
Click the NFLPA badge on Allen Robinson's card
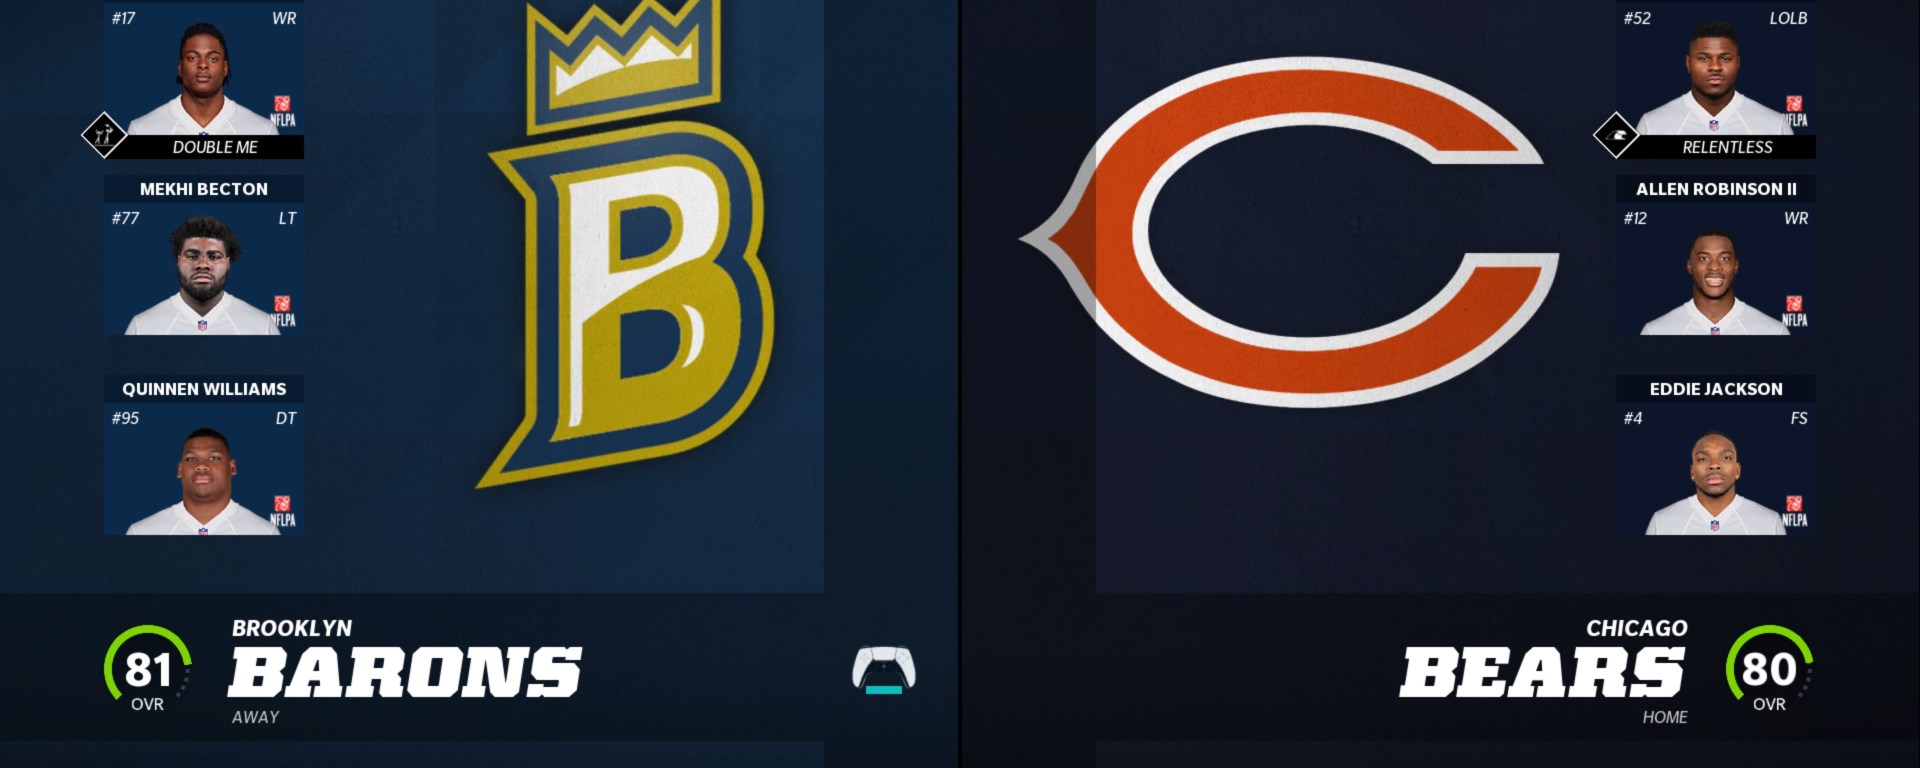[x=1795, y=311]
